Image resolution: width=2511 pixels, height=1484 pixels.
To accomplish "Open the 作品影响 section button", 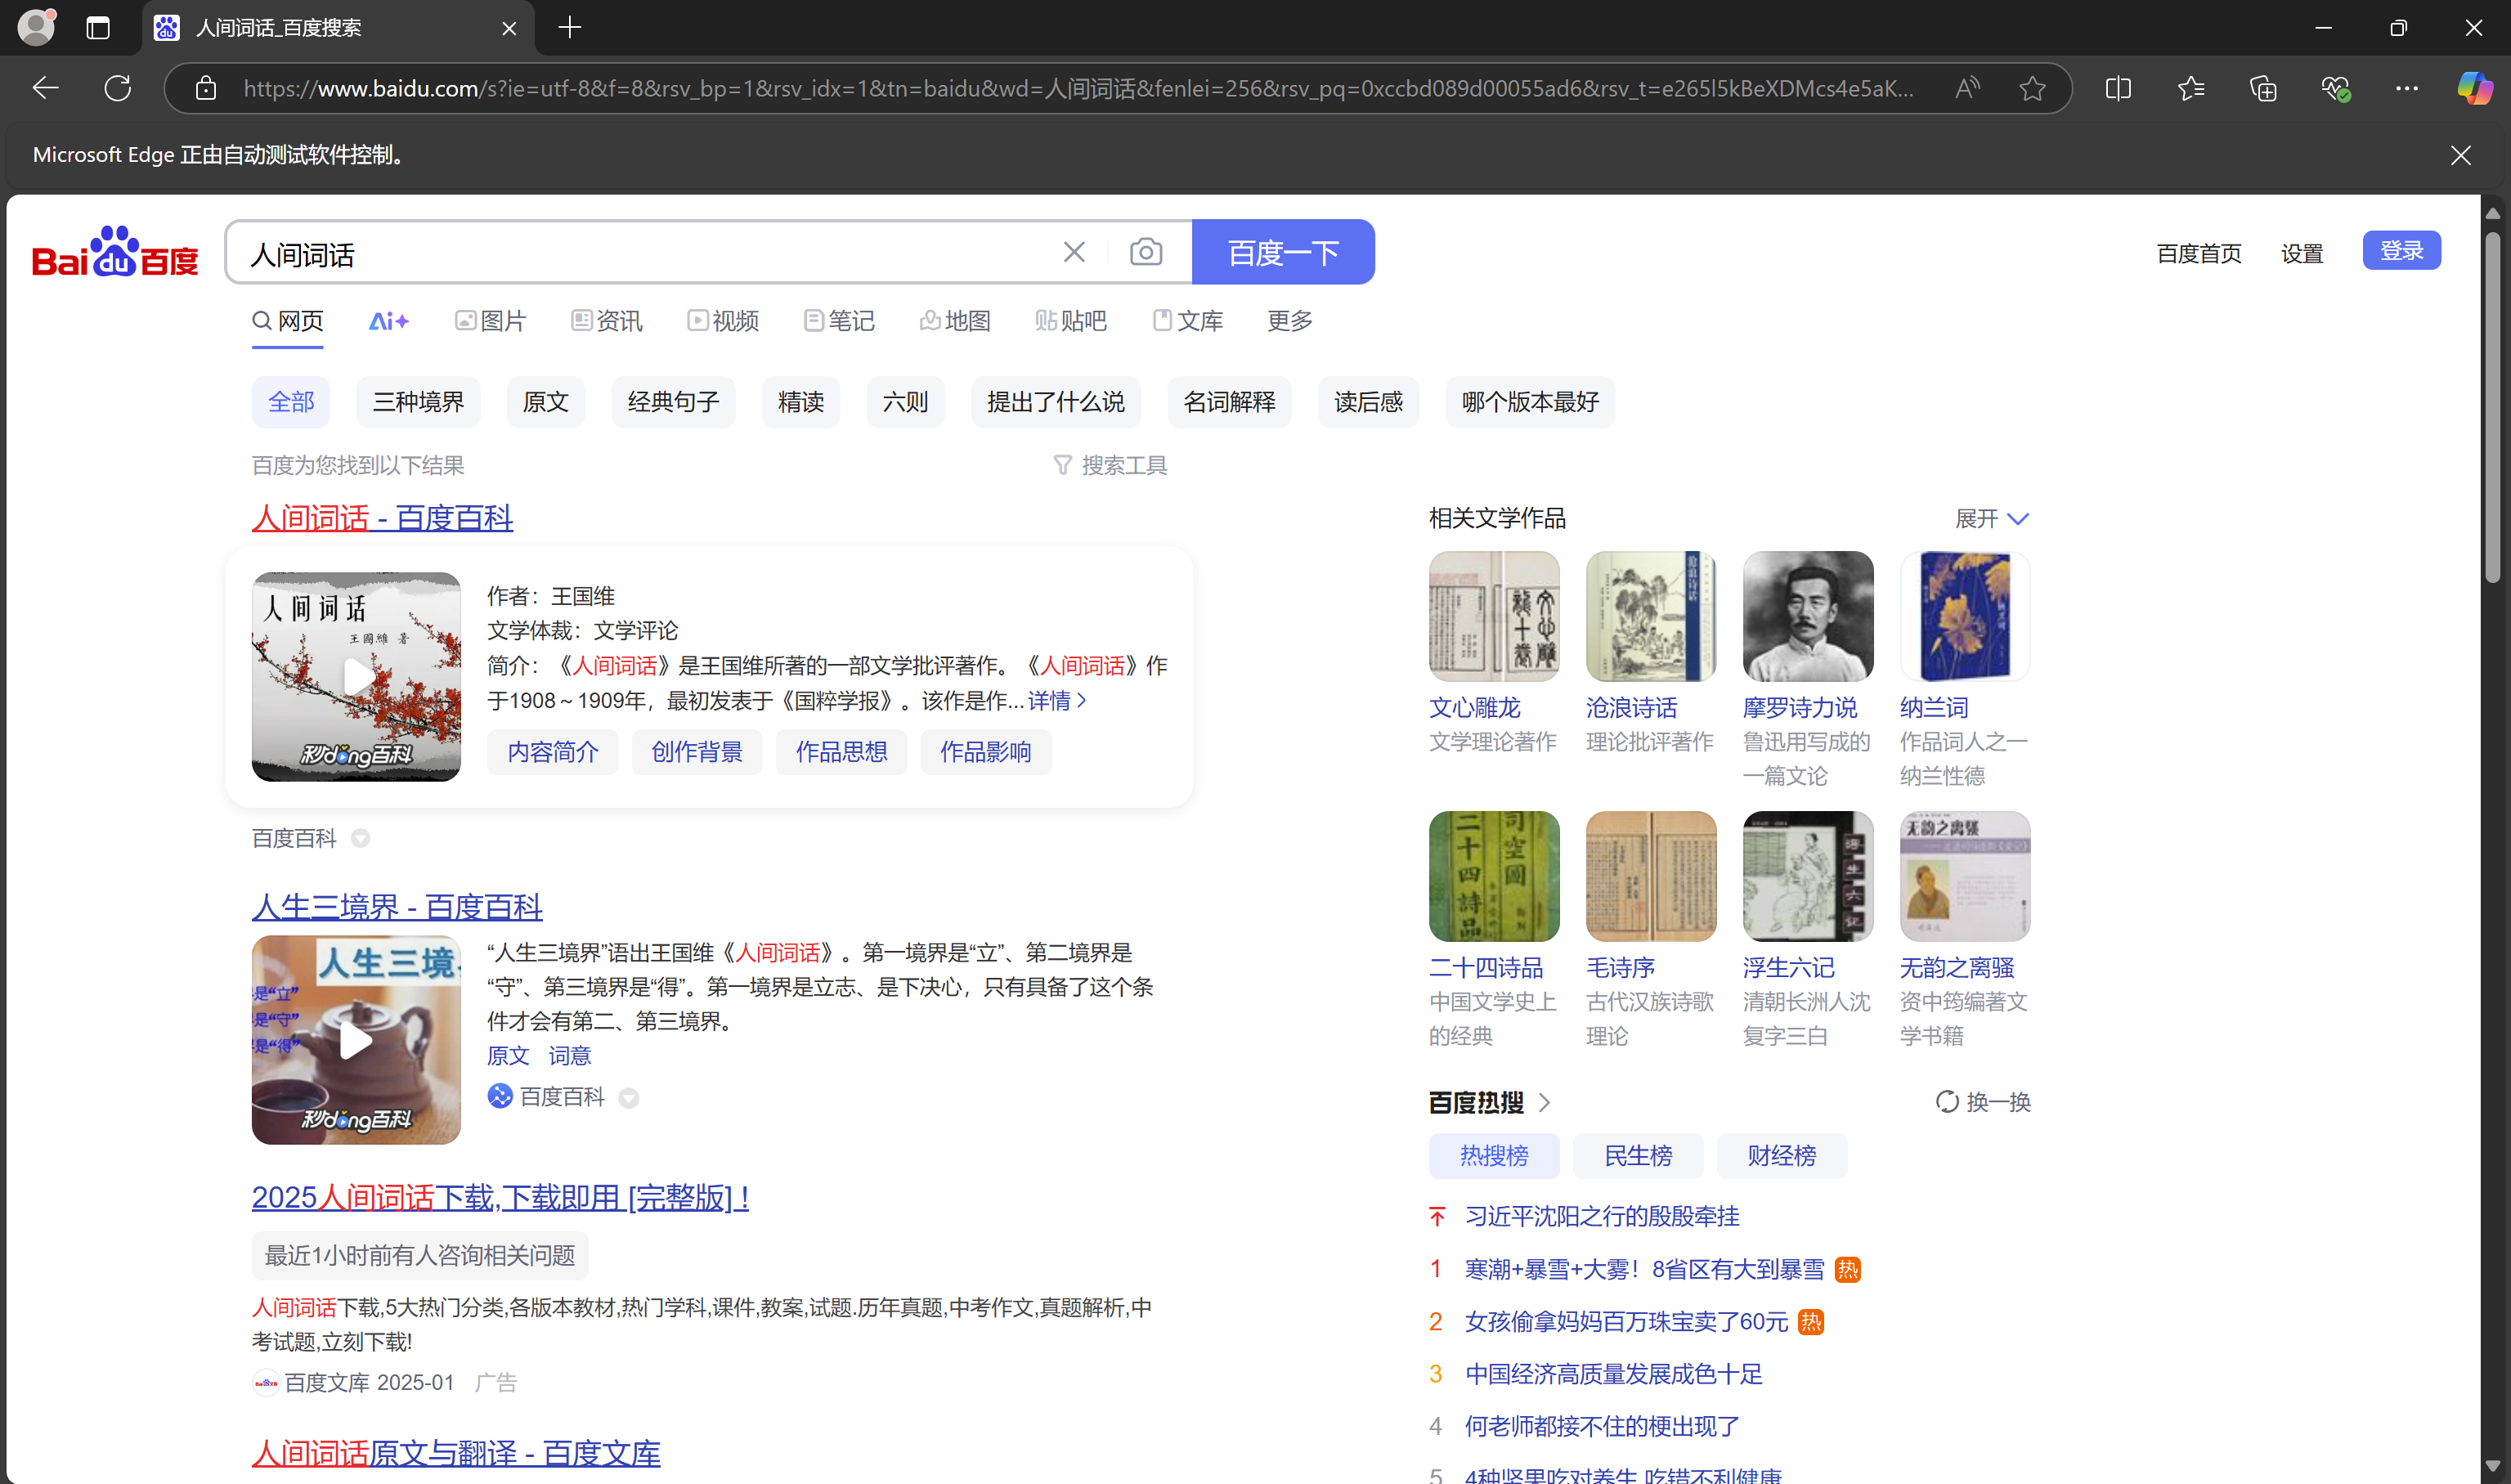I will [985, 752].
